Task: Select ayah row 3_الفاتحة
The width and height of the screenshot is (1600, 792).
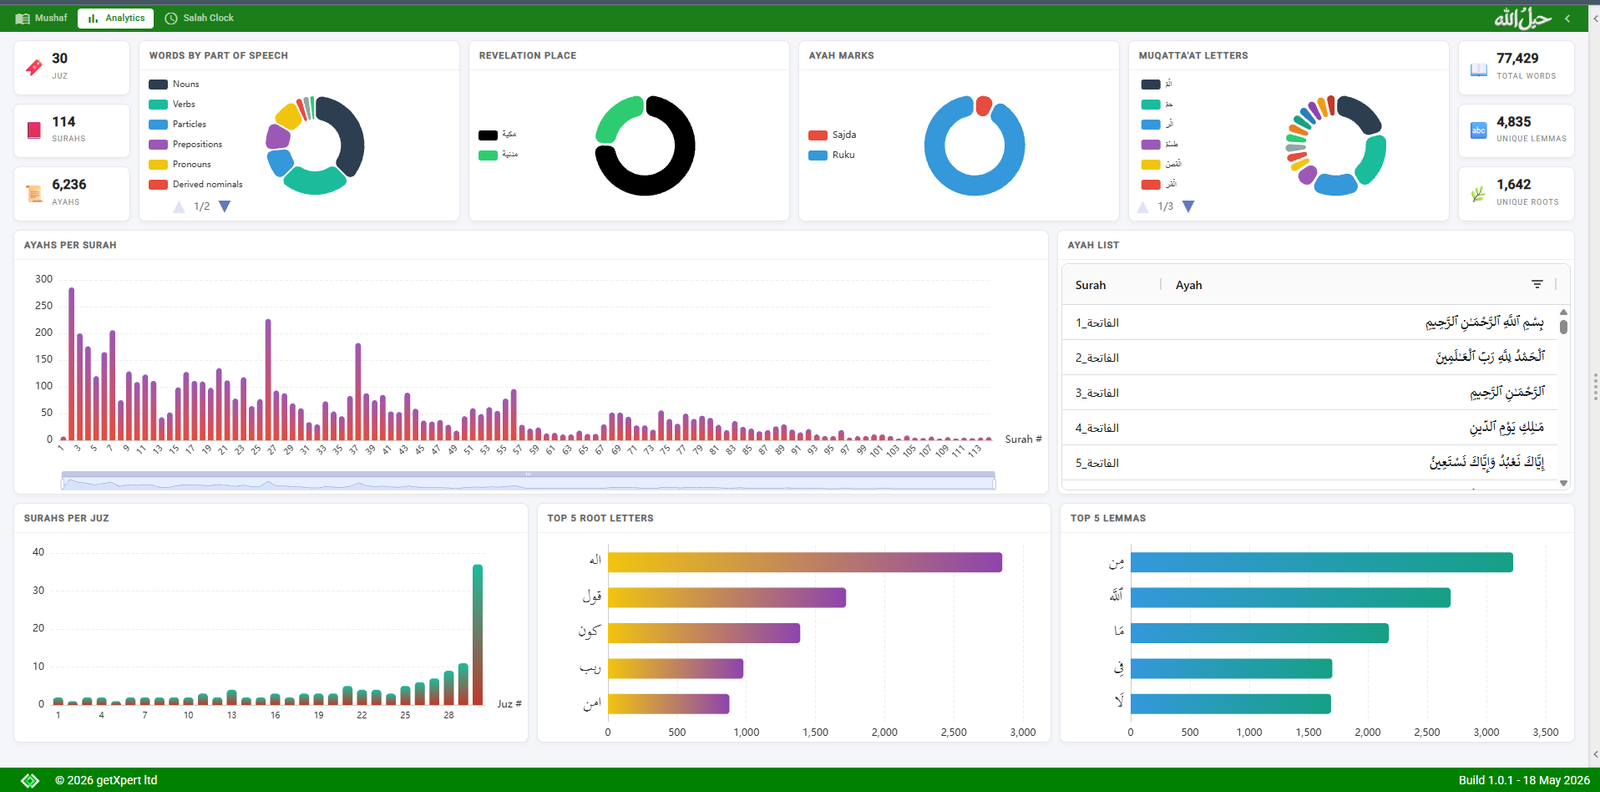Action: coord(1310,393)
